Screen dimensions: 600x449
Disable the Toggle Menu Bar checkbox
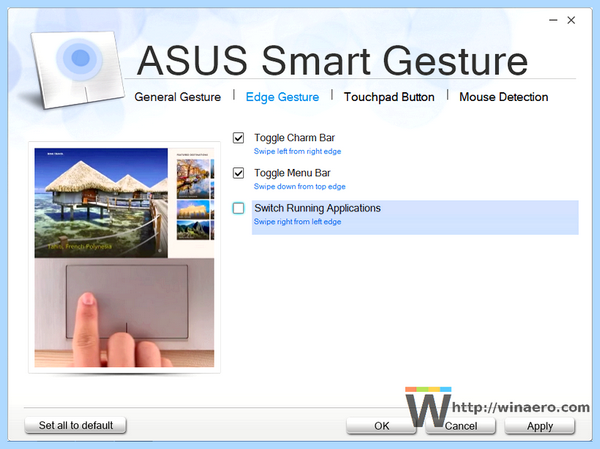tap(238, 173)
